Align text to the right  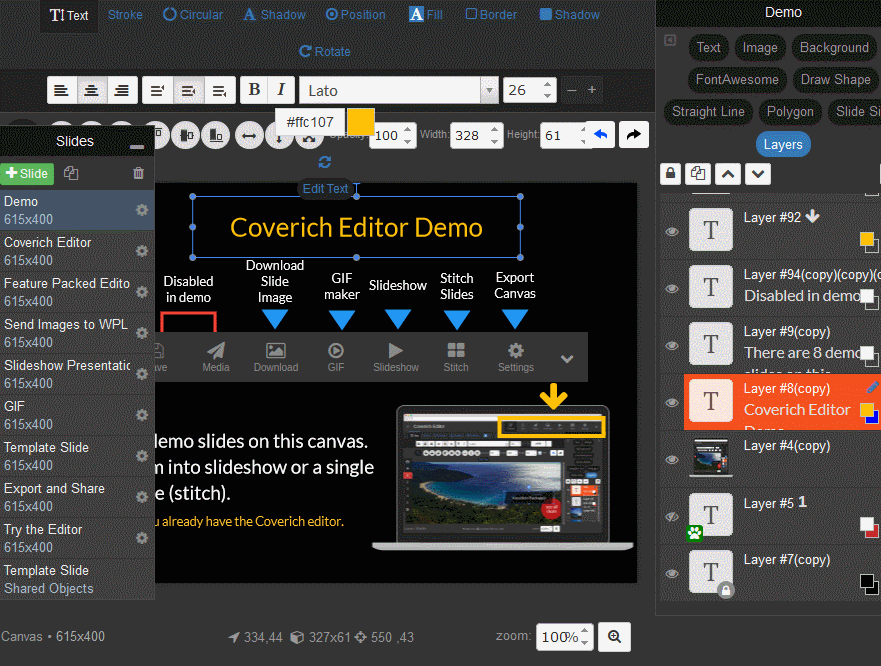click(x=122, y=90)
